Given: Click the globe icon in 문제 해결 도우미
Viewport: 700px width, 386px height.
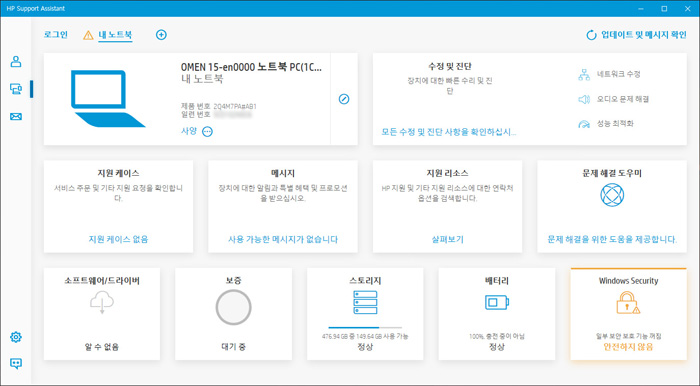Looking at the screenshot, I should [612, 195].
